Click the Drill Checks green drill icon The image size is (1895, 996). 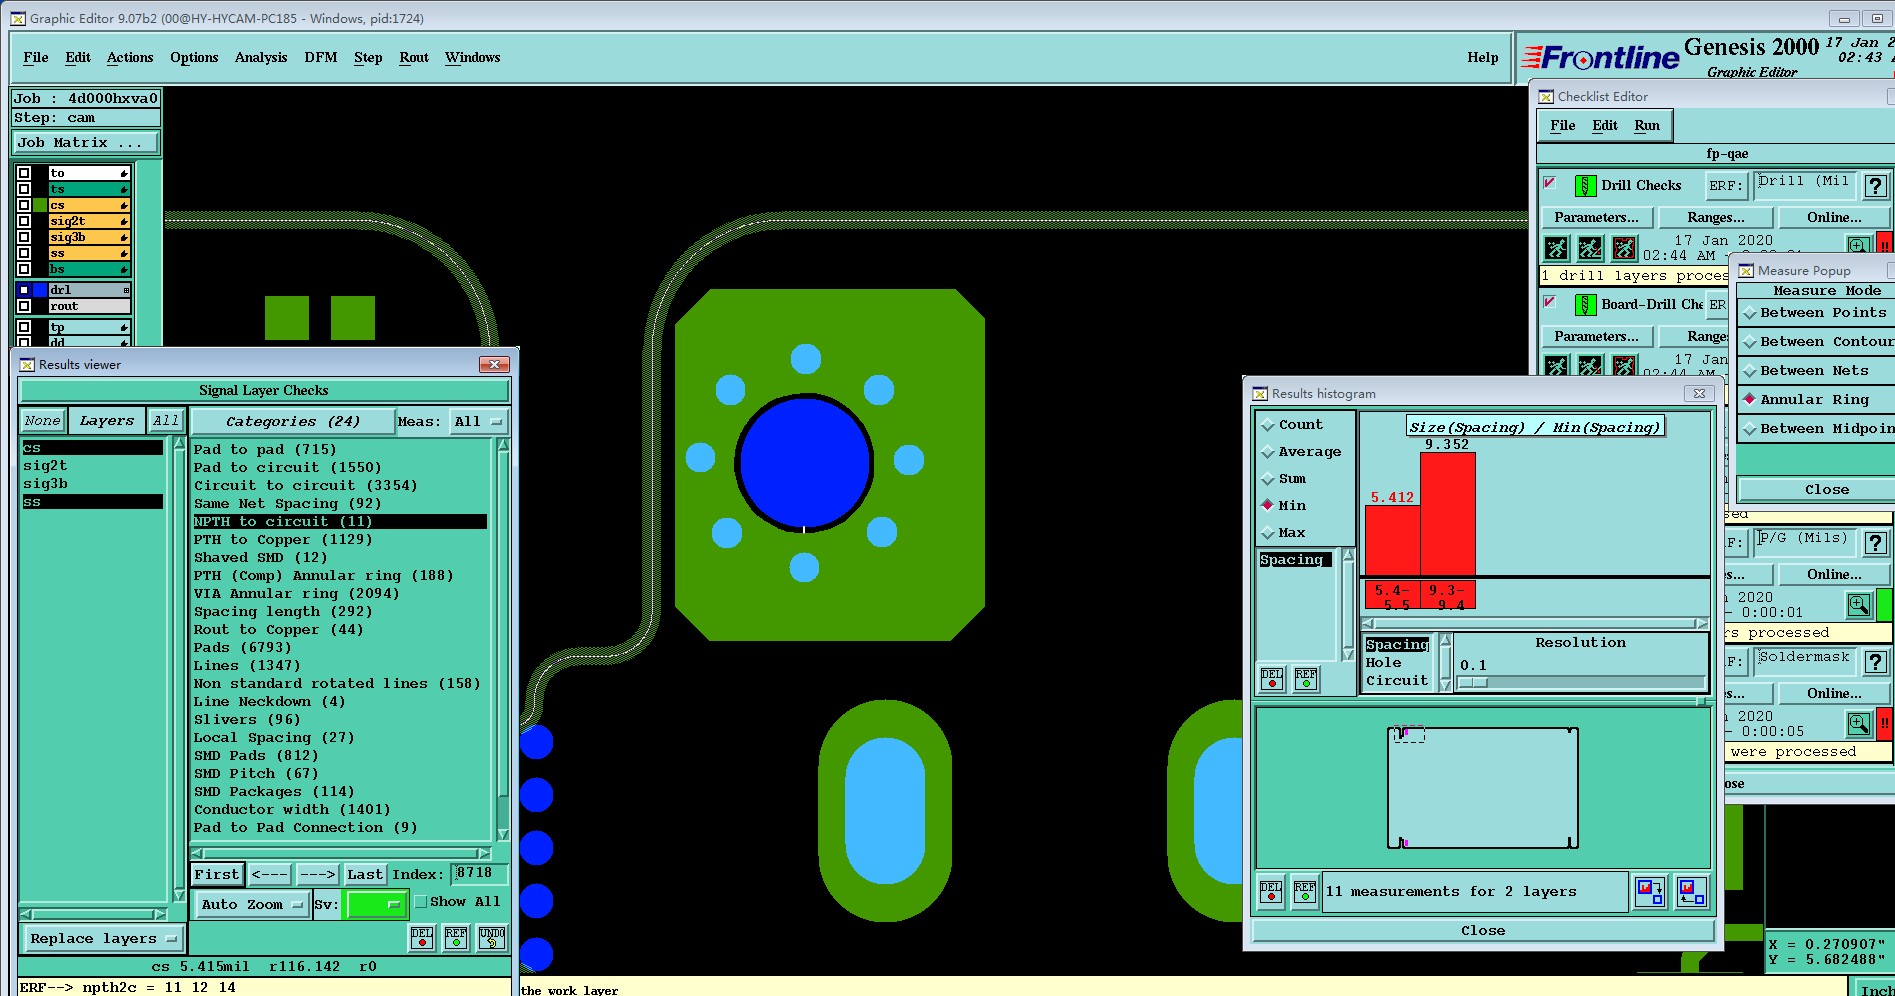tap(1585, 186)
